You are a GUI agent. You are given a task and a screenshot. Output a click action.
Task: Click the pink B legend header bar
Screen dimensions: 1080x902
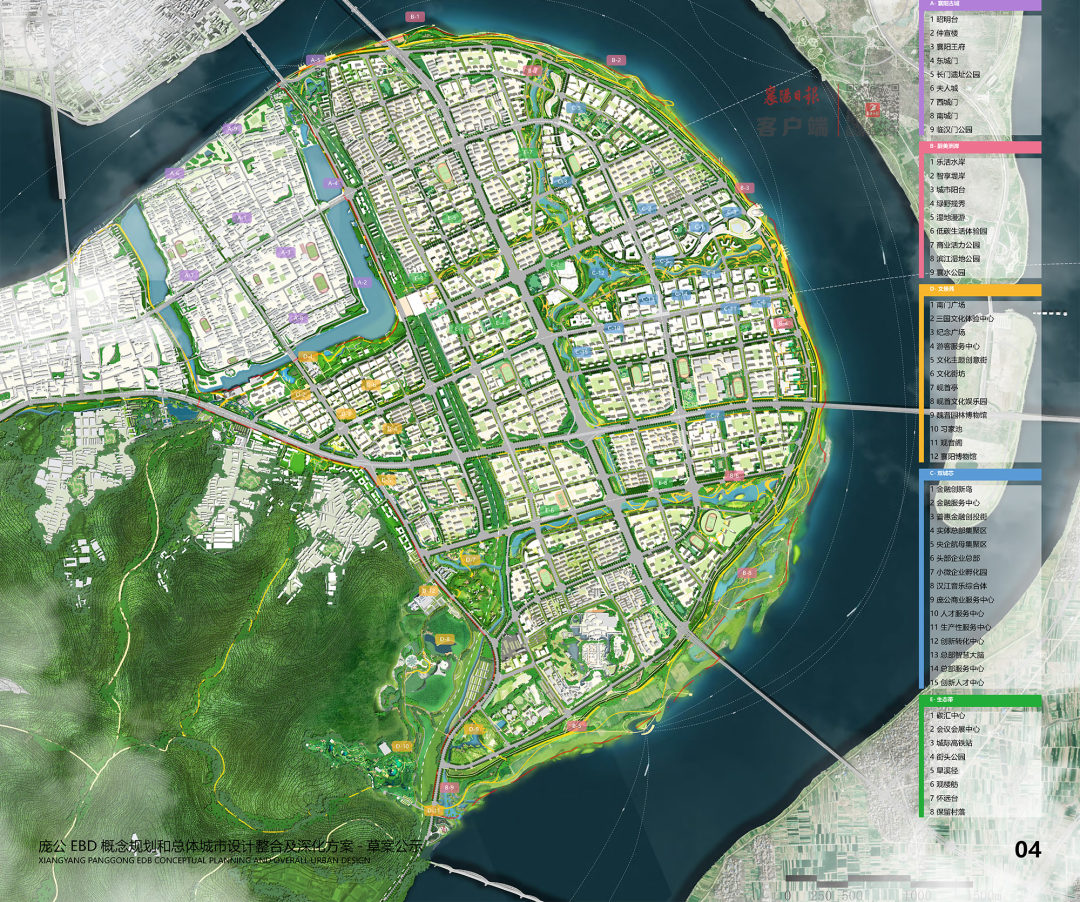click(x=981, y=147)
